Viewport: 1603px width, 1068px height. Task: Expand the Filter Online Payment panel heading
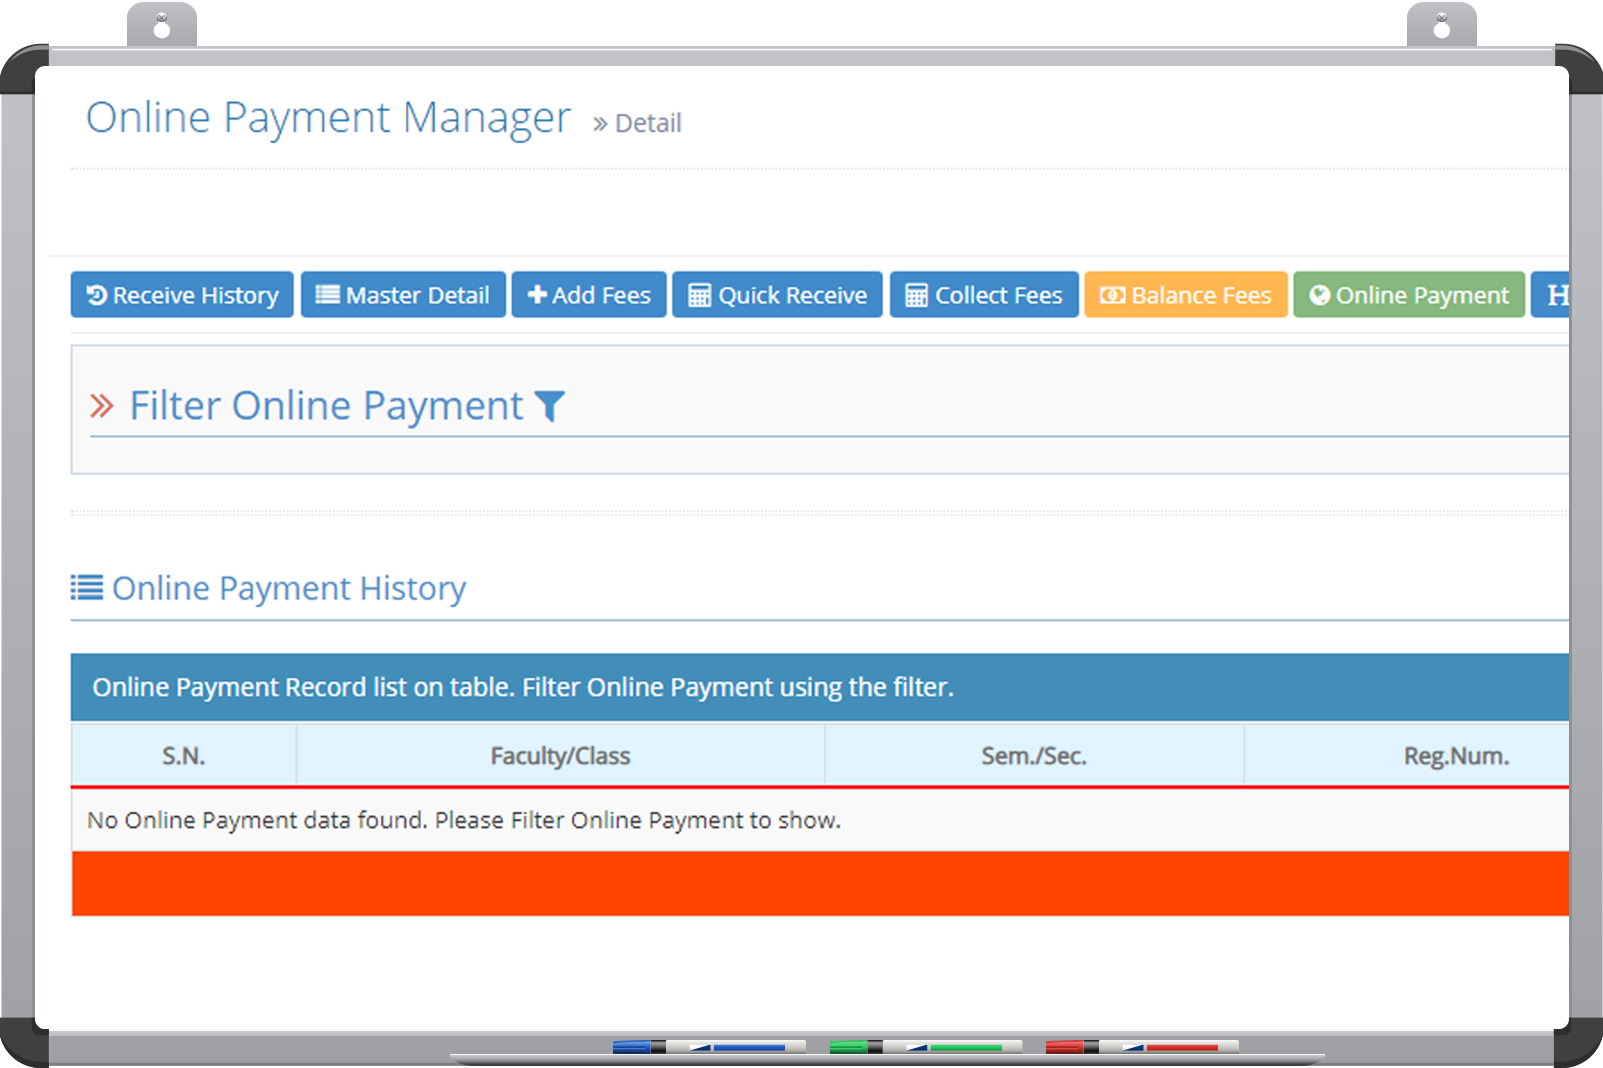pos(326,406)
